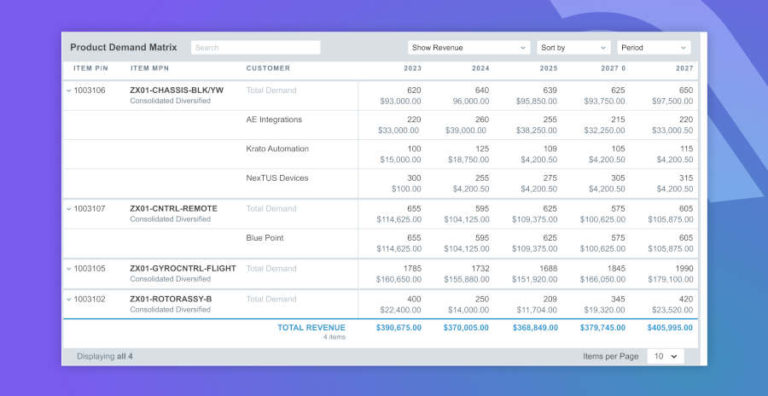Collapse row 1003106 chevron
The width and height of the screenshot is (768, 396).
(69, 91)
